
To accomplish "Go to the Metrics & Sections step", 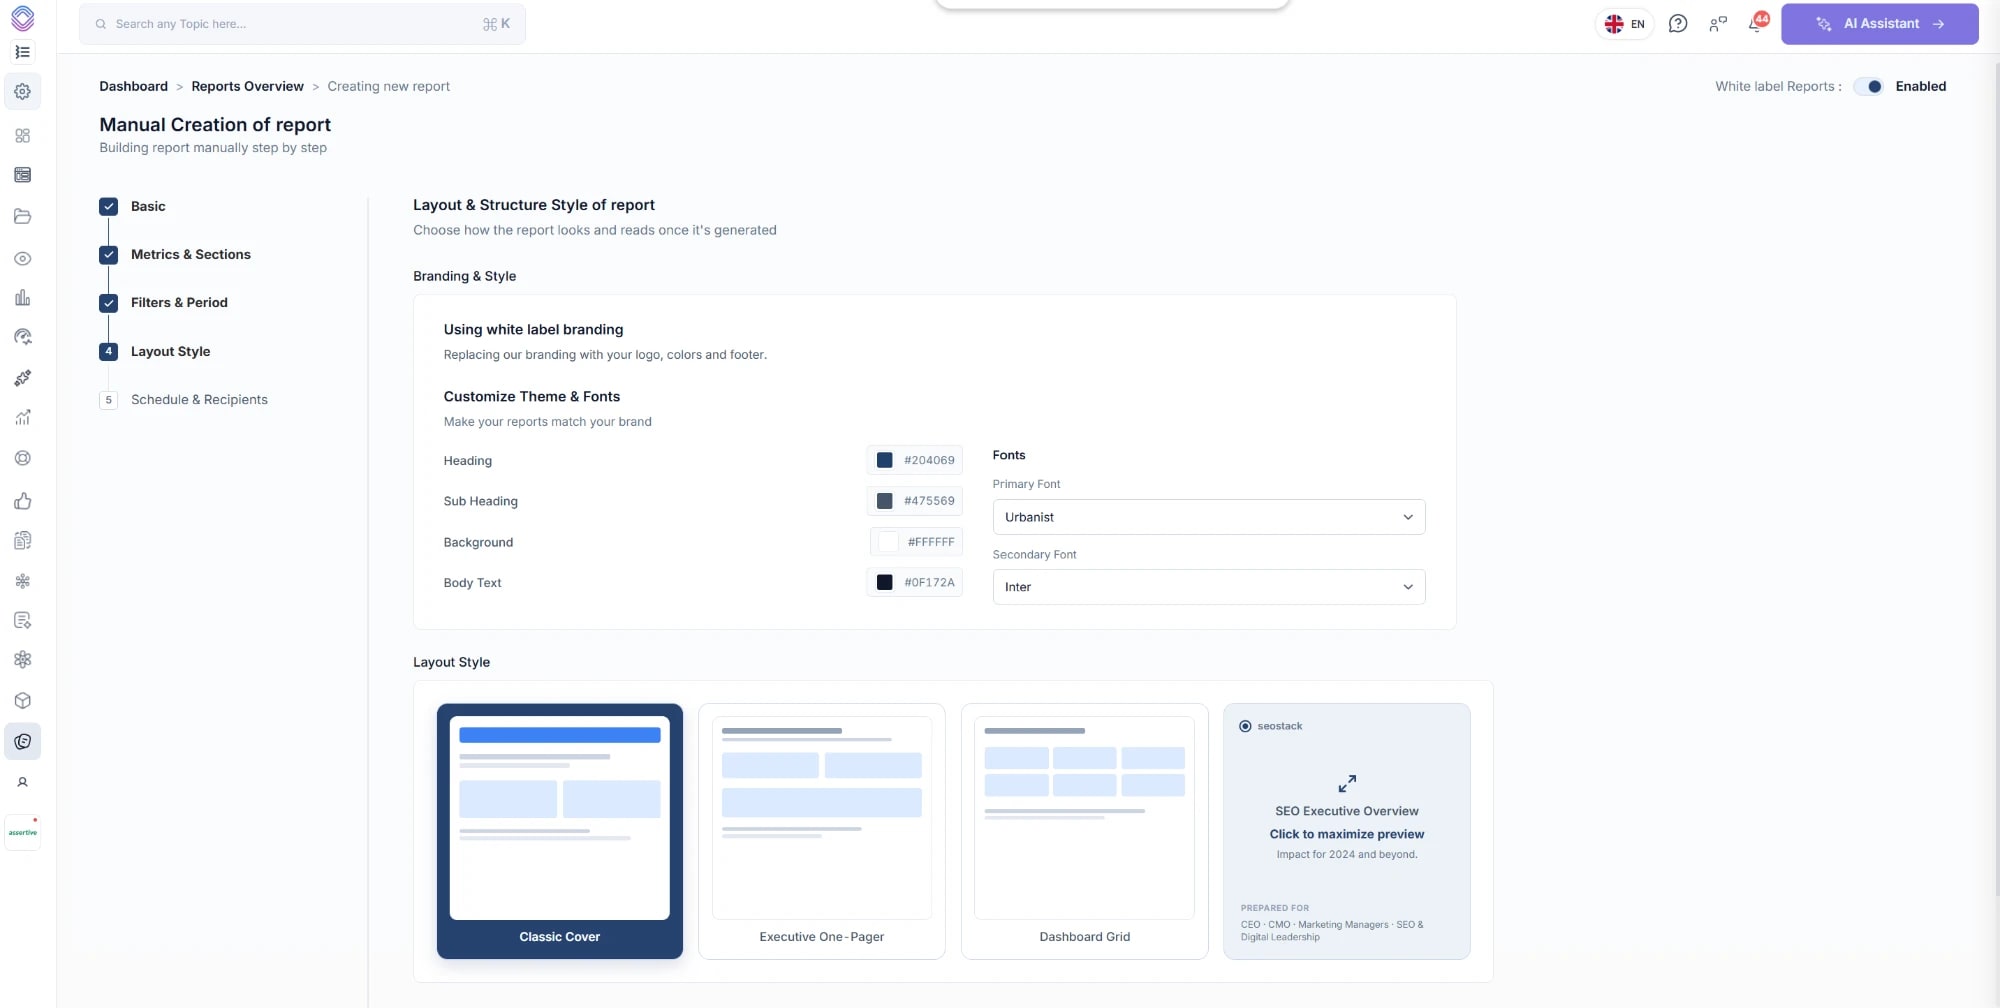I will (191, 254).
